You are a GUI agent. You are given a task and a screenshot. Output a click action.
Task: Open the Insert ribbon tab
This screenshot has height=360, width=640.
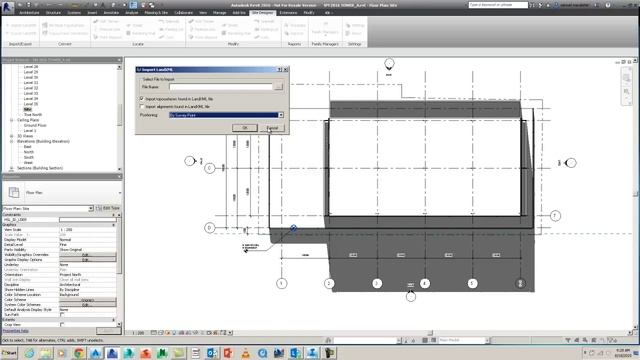click(x=92, y=13)
